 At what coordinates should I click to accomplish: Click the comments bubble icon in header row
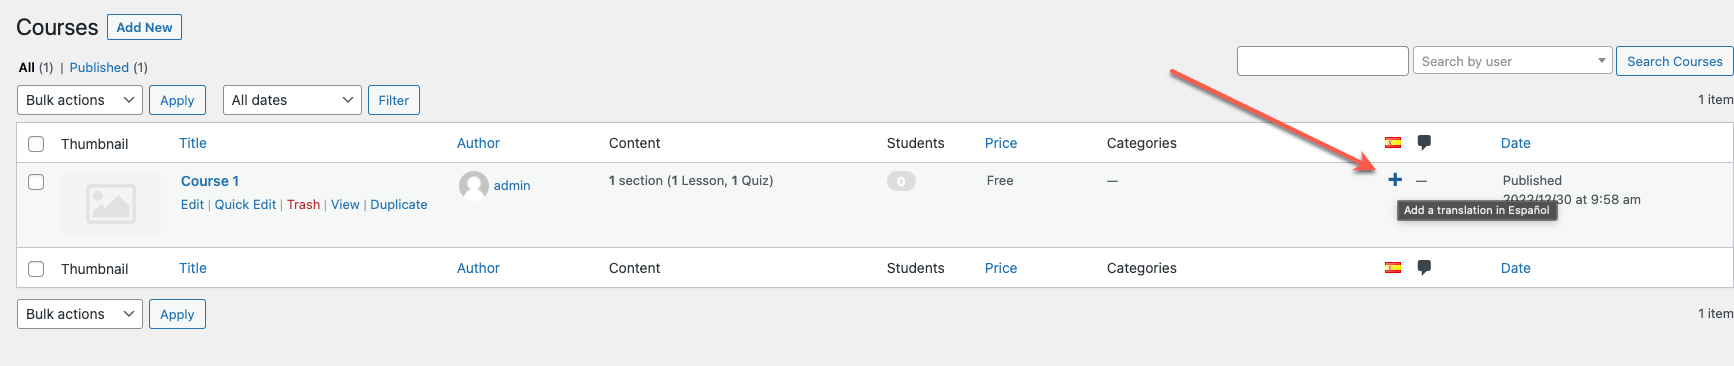(x=1424, y=143)
